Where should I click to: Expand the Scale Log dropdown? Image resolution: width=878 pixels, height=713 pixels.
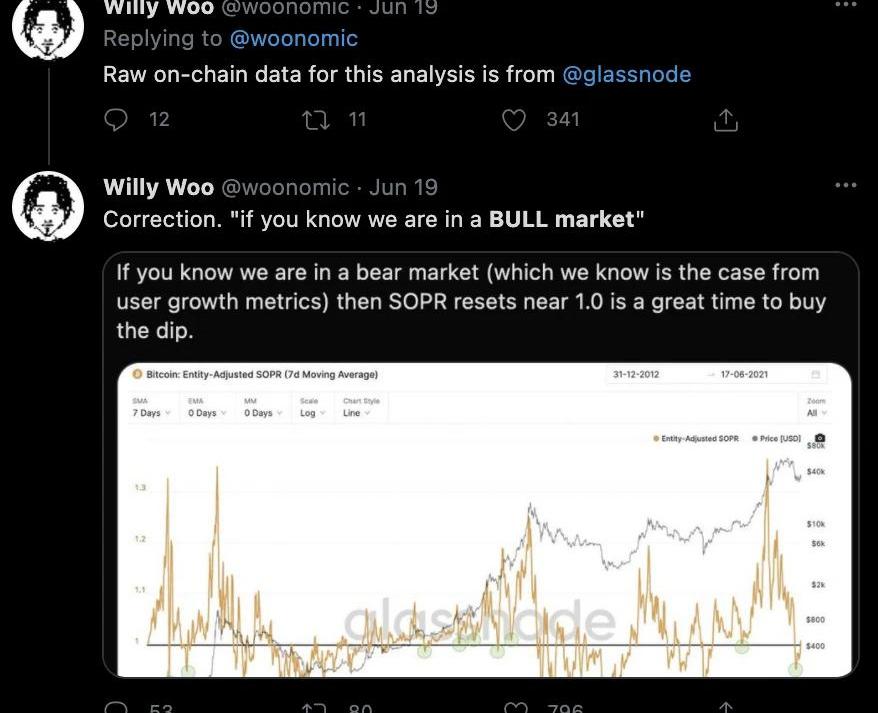(313, 413)
